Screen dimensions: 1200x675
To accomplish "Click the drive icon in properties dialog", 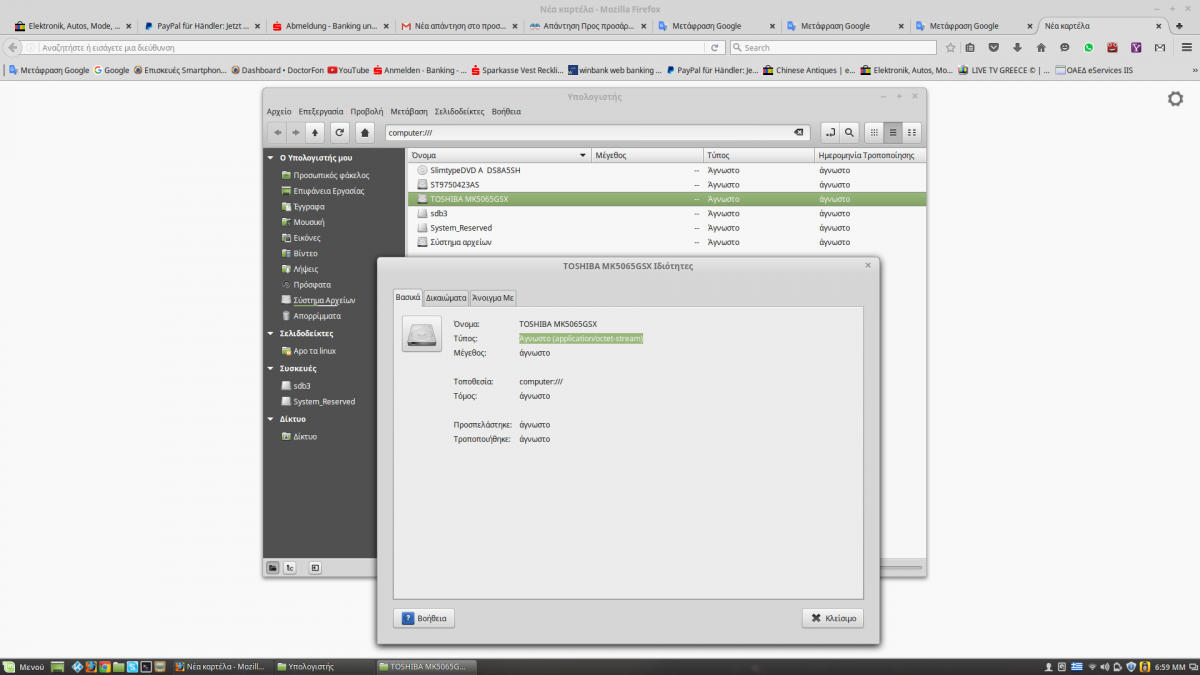I will pyautogui.click(x=421, y=334).
